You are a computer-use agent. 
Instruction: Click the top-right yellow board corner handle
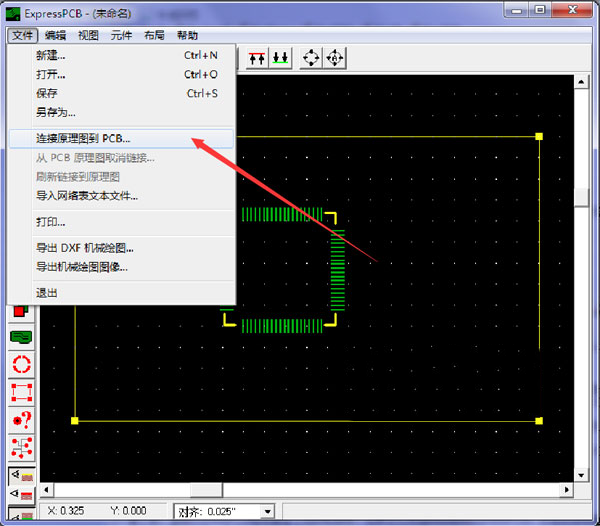(x=539, y=137)
